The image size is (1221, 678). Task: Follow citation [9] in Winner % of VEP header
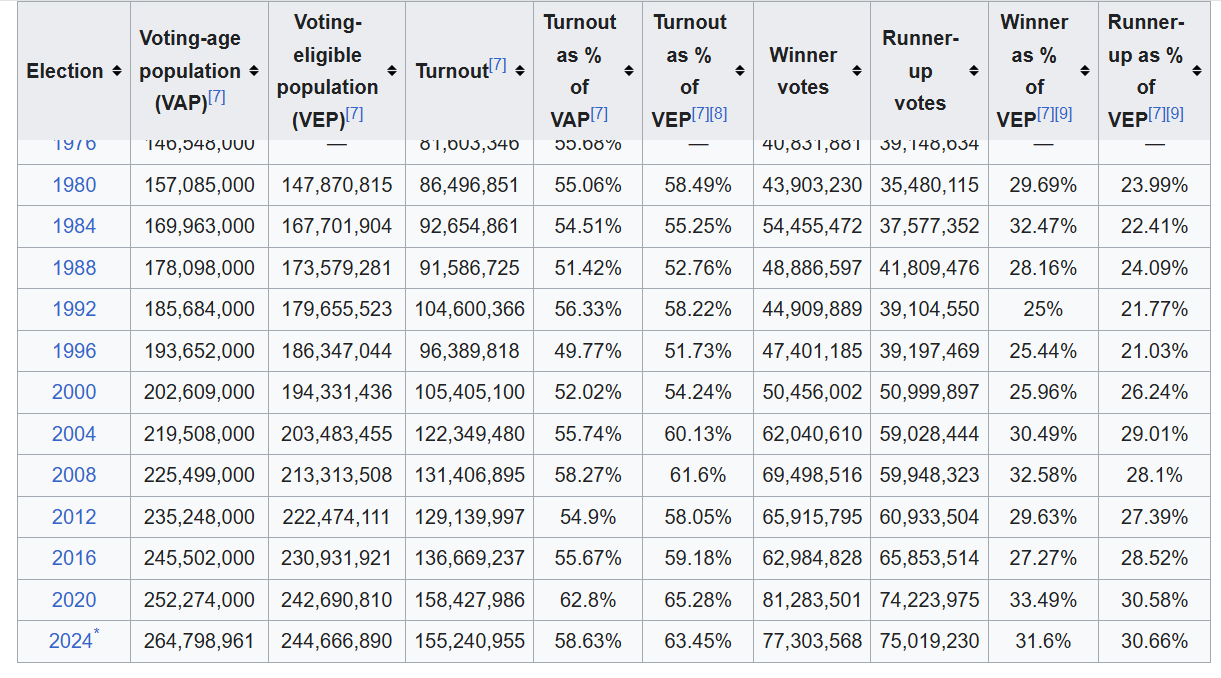click(x=1063, y=114)
